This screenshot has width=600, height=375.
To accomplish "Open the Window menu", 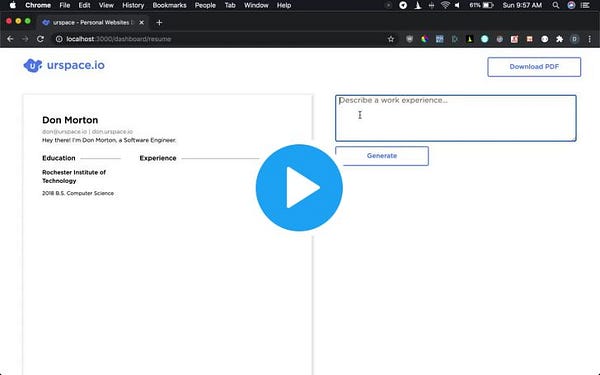I will [x=256, y=5].
